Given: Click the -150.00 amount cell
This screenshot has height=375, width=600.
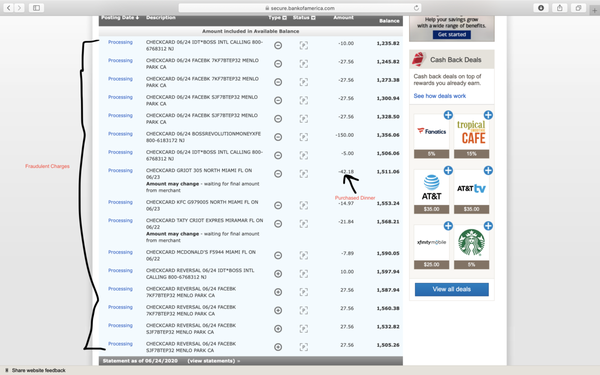Looking at the screenshot, I should coord(345,135).
